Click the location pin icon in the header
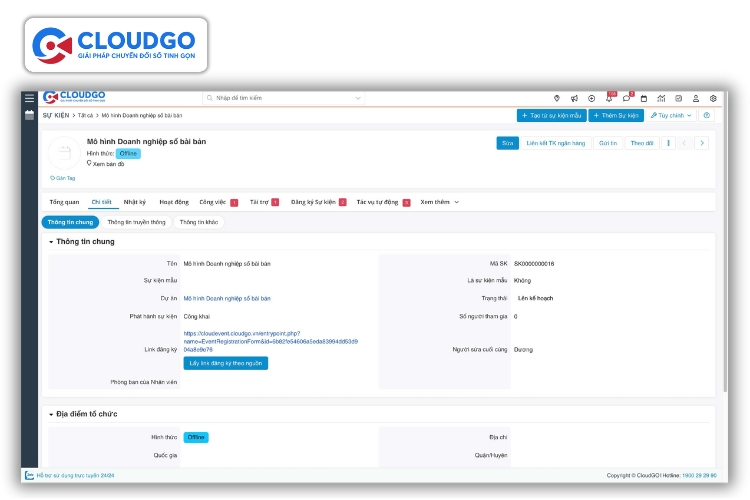 557,98
